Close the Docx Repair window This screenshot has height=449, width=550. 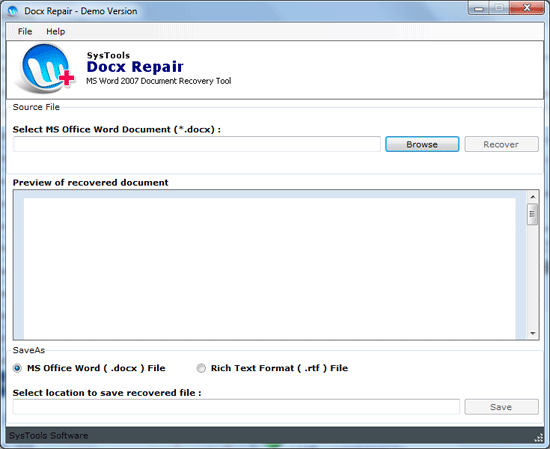pos(526,8)
